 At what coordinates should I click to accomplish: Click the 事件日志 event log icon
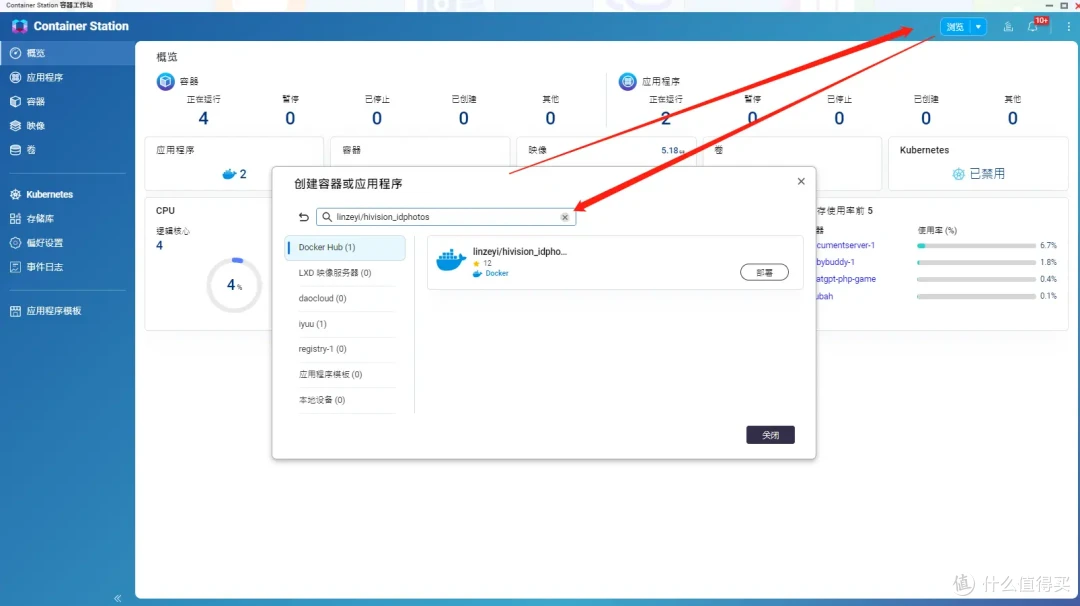click(x=15, y=267)
